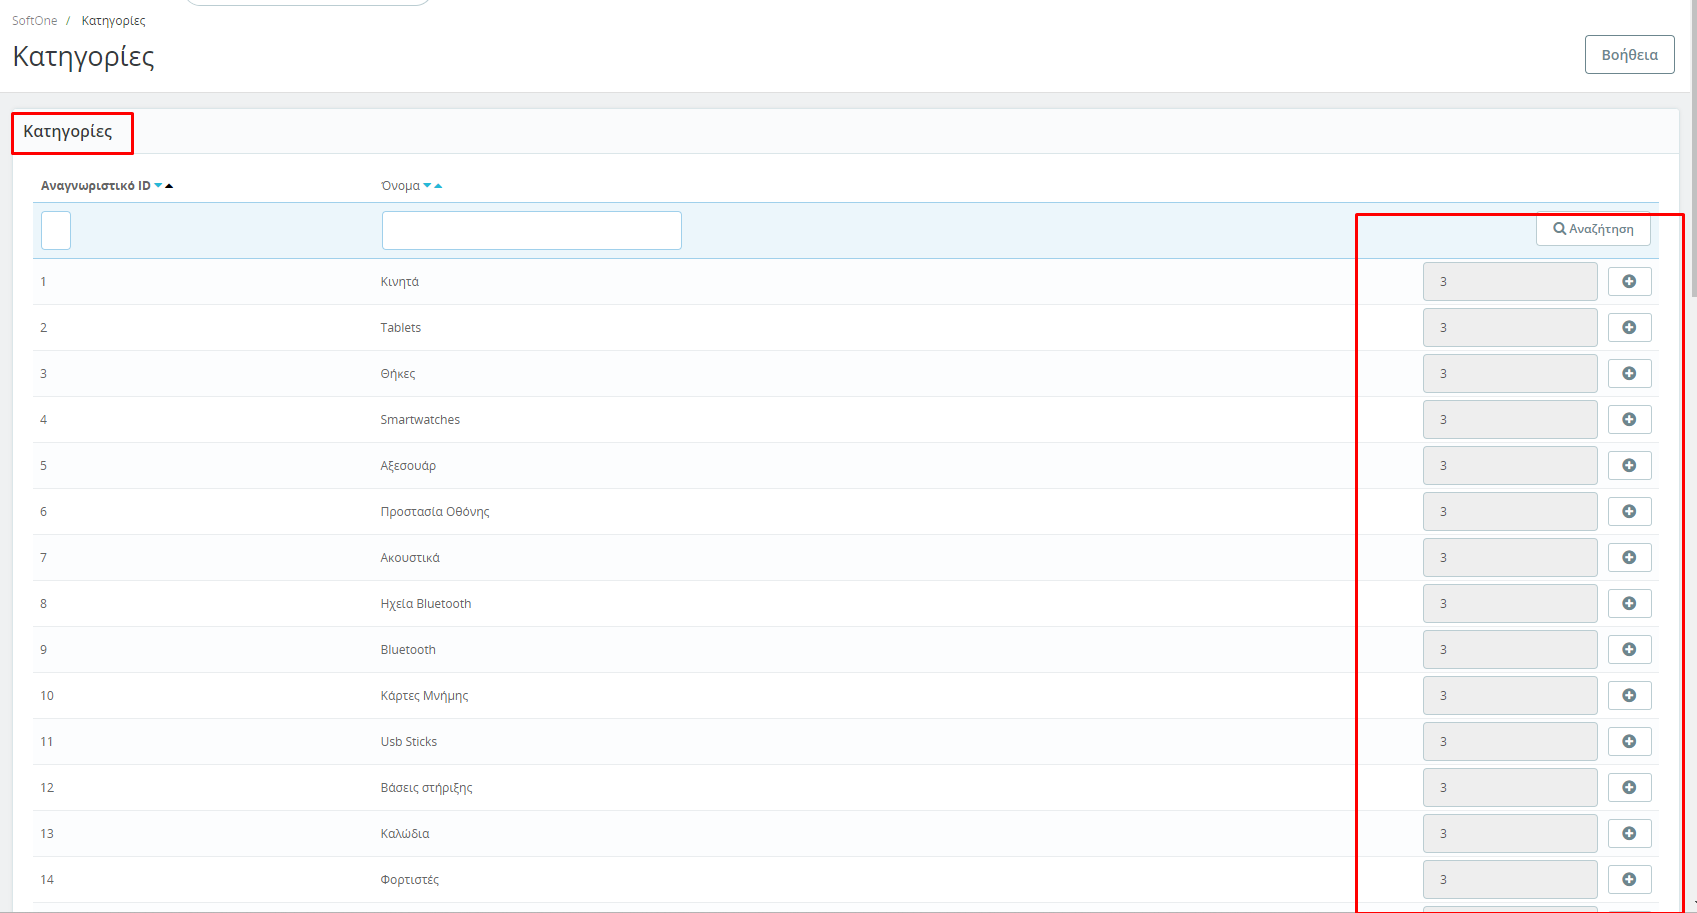Click the plus icon in the Usb Sticks row

(x=1629, y=742)
